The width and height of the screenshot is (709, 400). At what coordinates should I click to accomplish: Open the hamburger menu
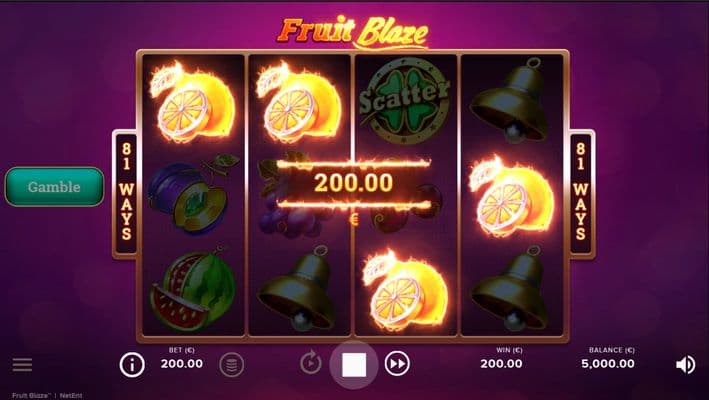pyautogui.click(x=22, y=364)
